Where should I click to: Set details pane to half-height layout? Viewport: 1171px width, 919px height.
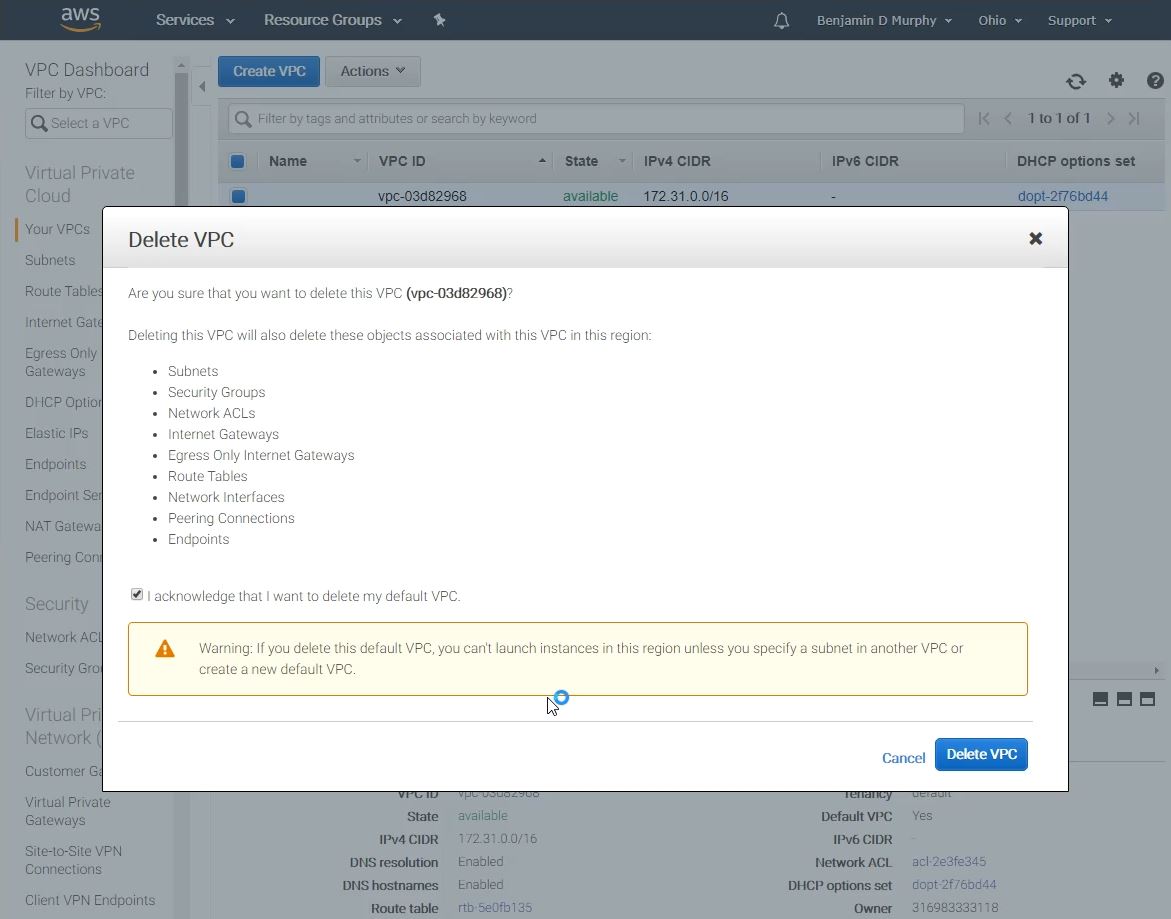click(x=1124, y=699)
